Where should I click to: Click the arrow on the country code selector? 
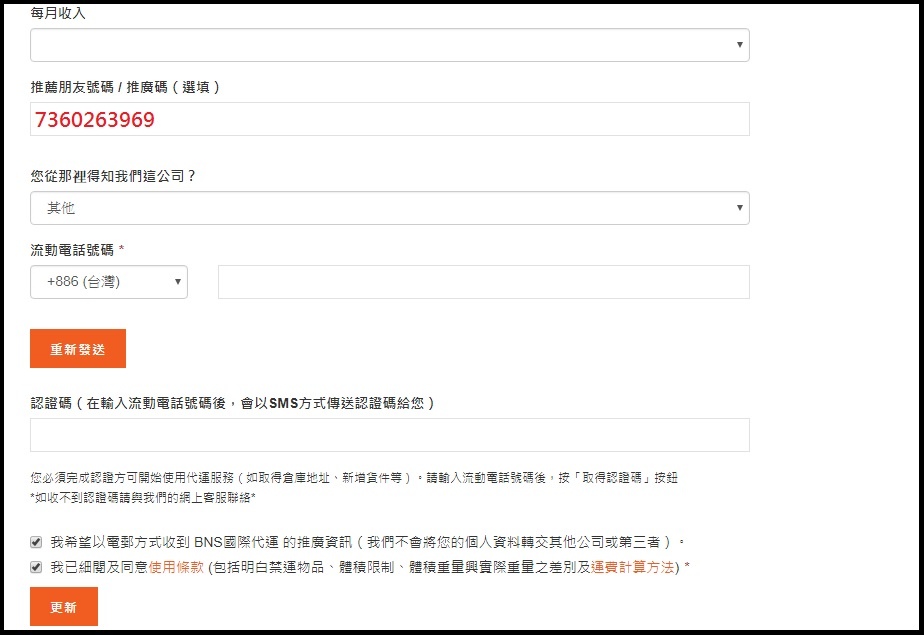178,282
